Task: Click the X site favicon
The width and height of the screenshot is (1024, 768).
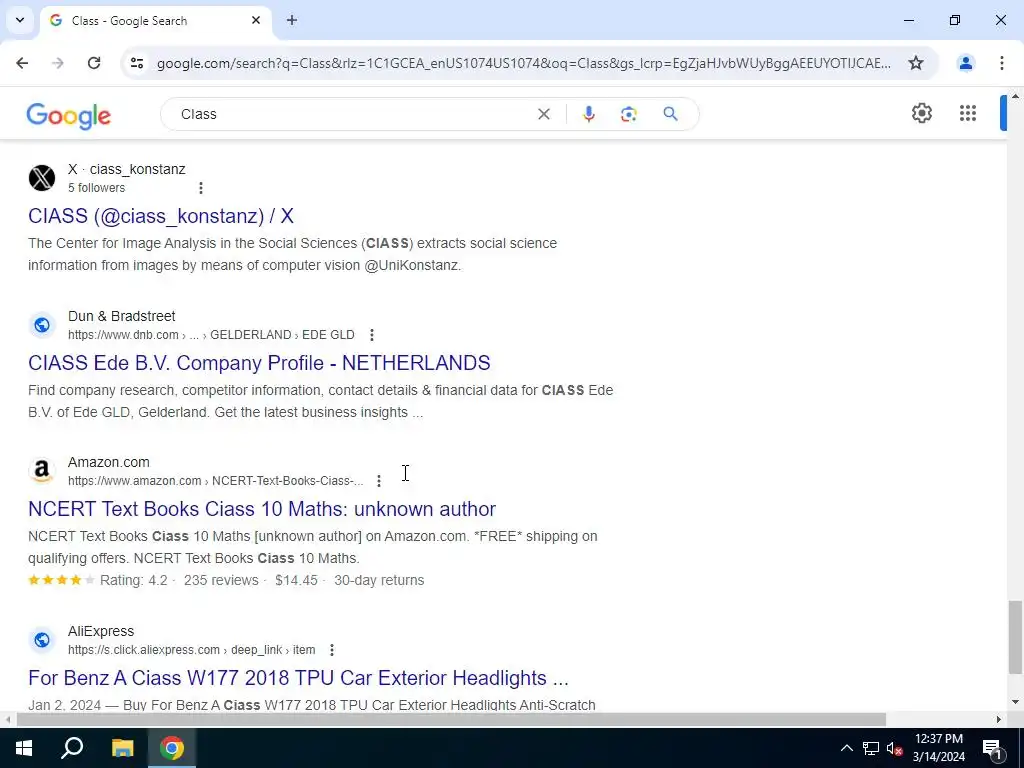Action: coord(42,178)
